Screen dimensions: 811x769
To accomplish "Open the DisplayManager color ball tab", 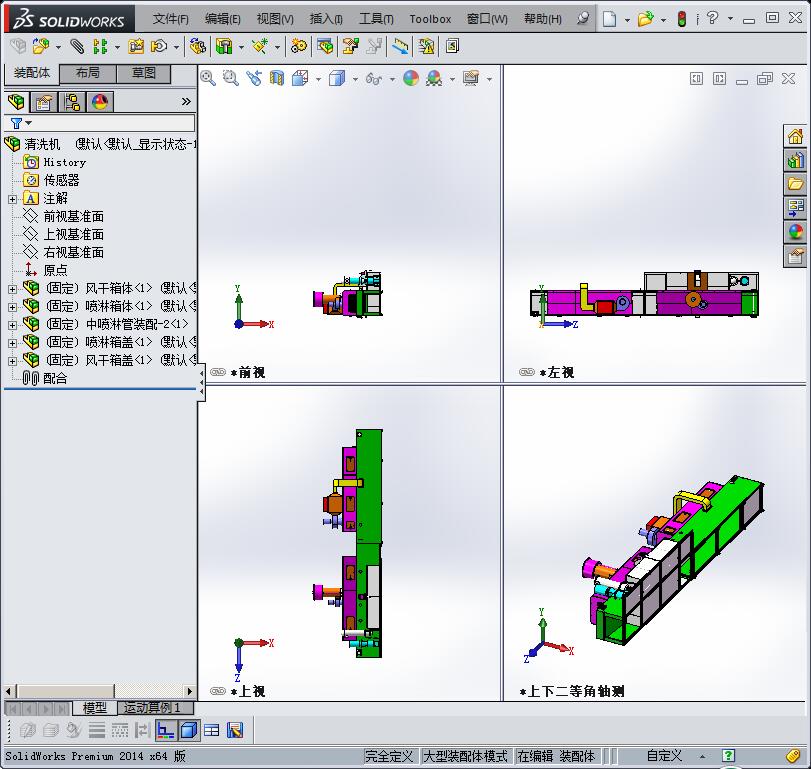I will (100, 102).
